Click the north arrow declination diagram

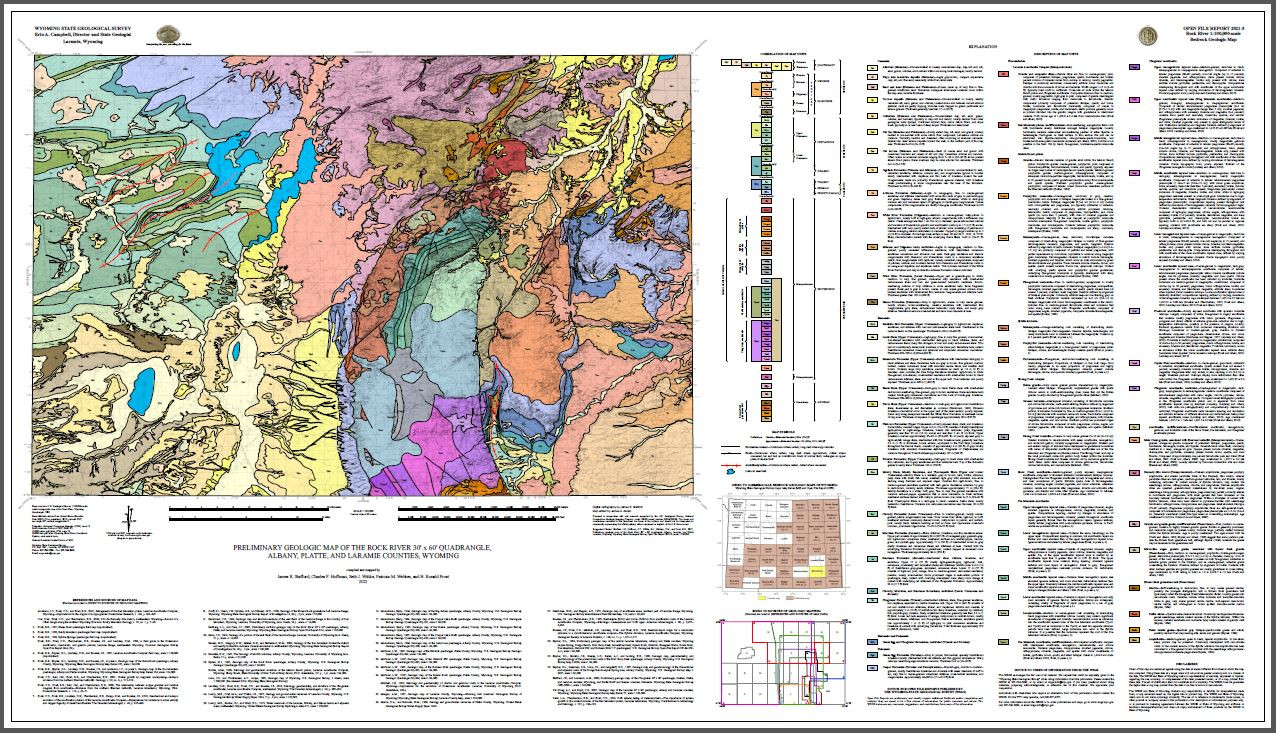coord(129,517)
